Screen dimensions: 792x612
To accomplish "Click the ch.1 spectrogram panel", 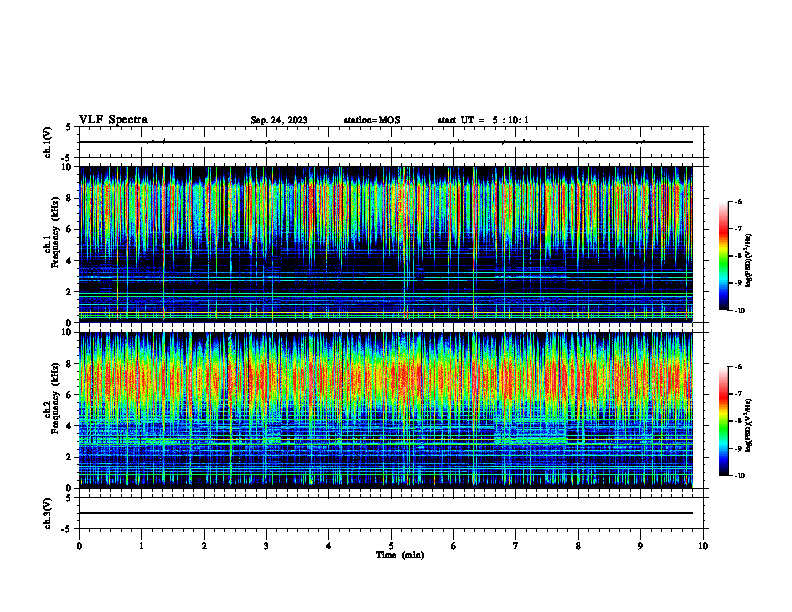I will click(386, 244).
